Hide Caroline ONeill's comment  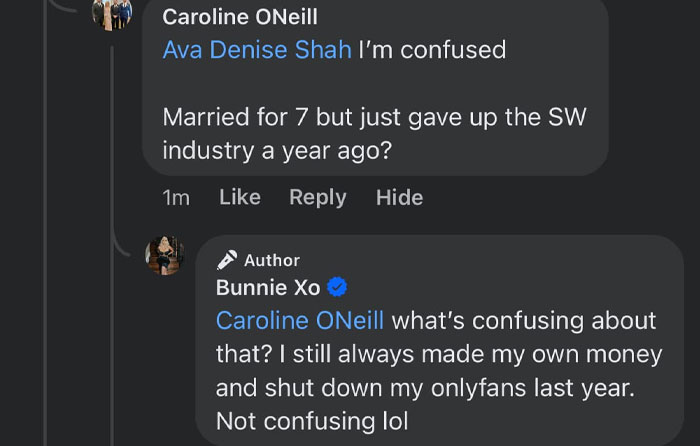tap(399, 197)
